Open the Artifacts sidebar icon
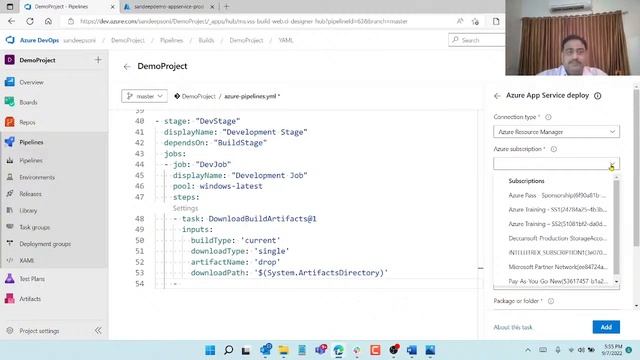640x360 pixels. [x=10, y=299]
